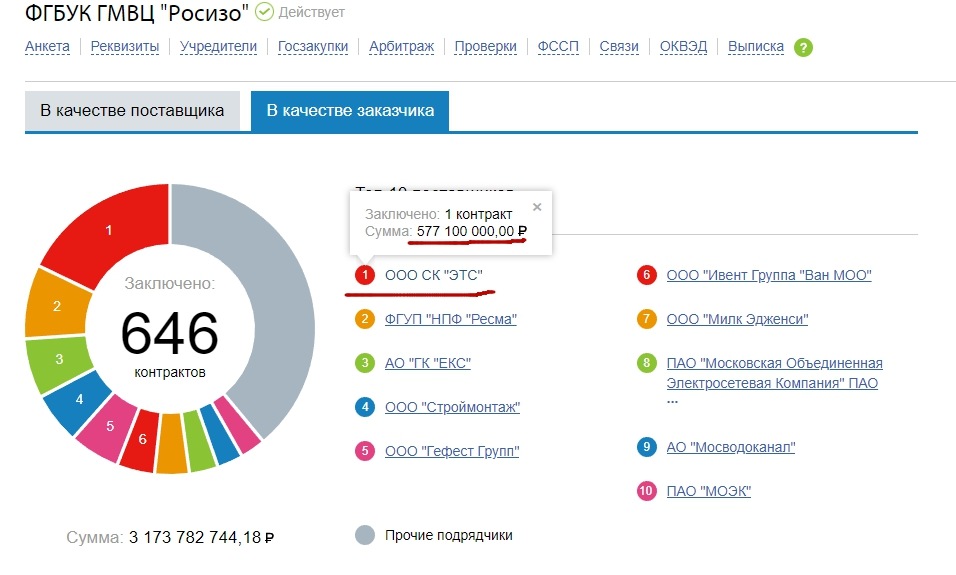Screen dimensions: 956x575
Task: Open supplier ПАО "МОЭК"
Action: pyautogui.click(x=708, y=491)
